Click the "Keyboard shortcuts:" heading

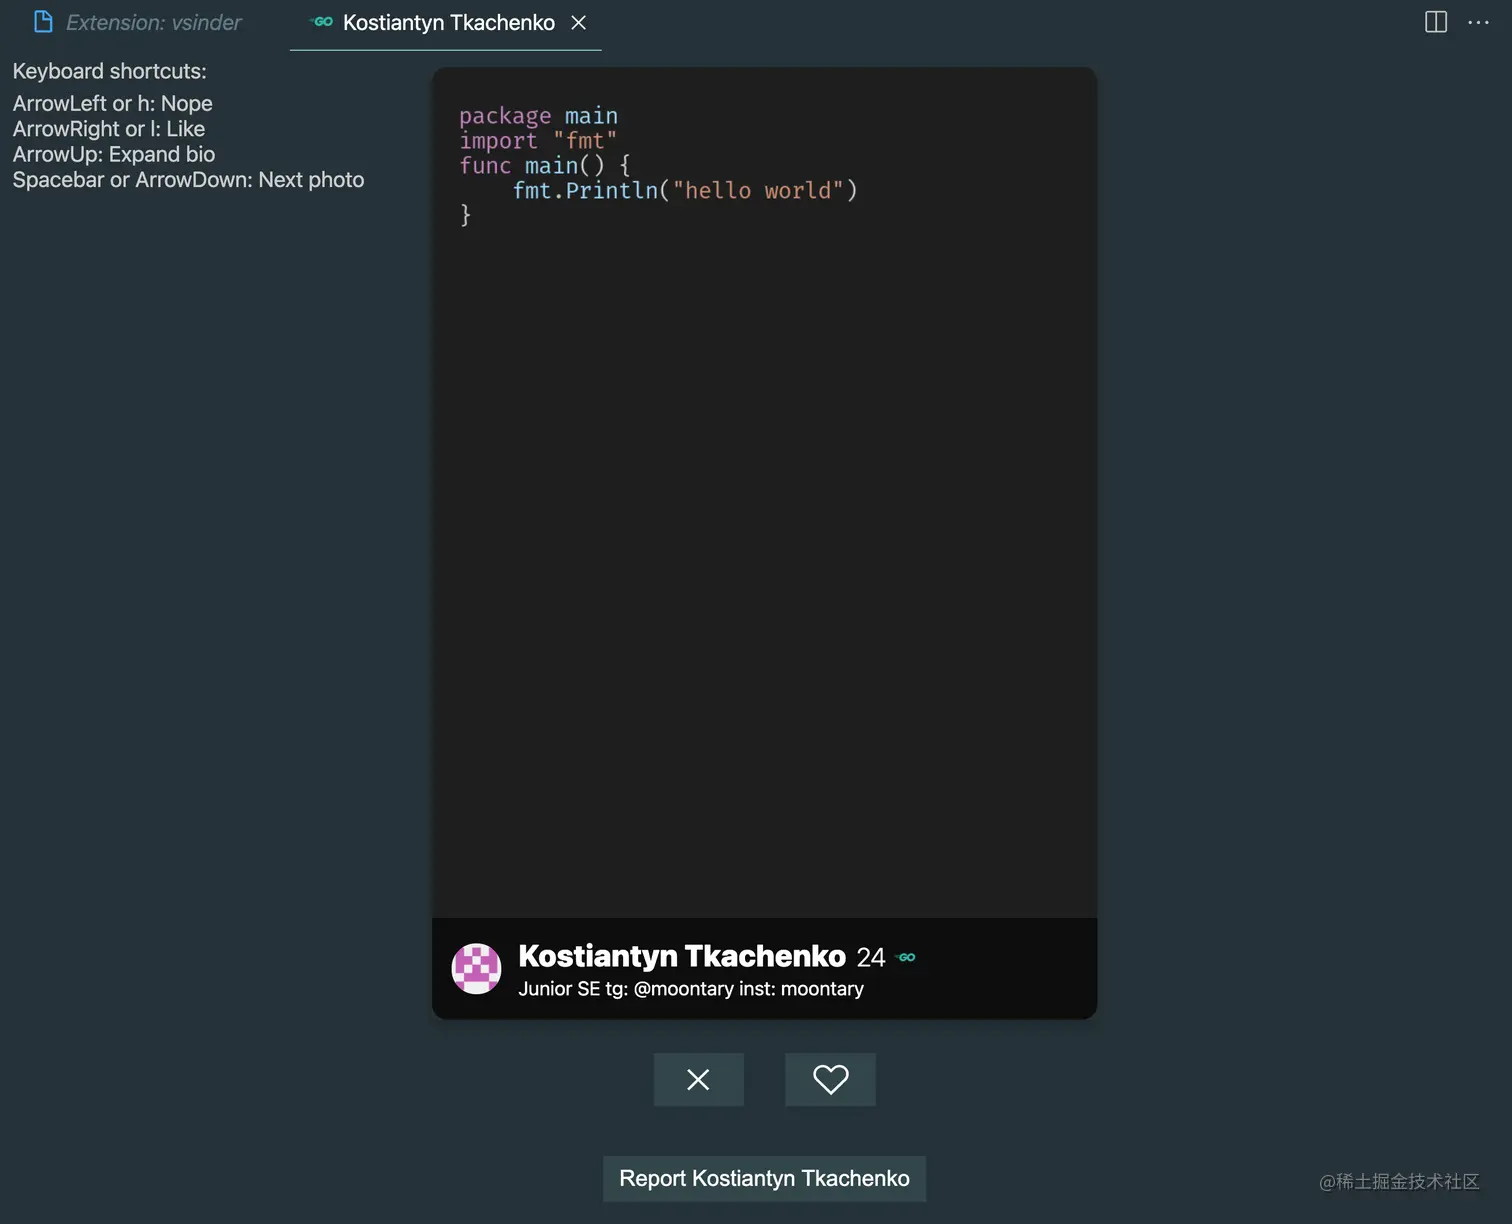coord(110,71)
